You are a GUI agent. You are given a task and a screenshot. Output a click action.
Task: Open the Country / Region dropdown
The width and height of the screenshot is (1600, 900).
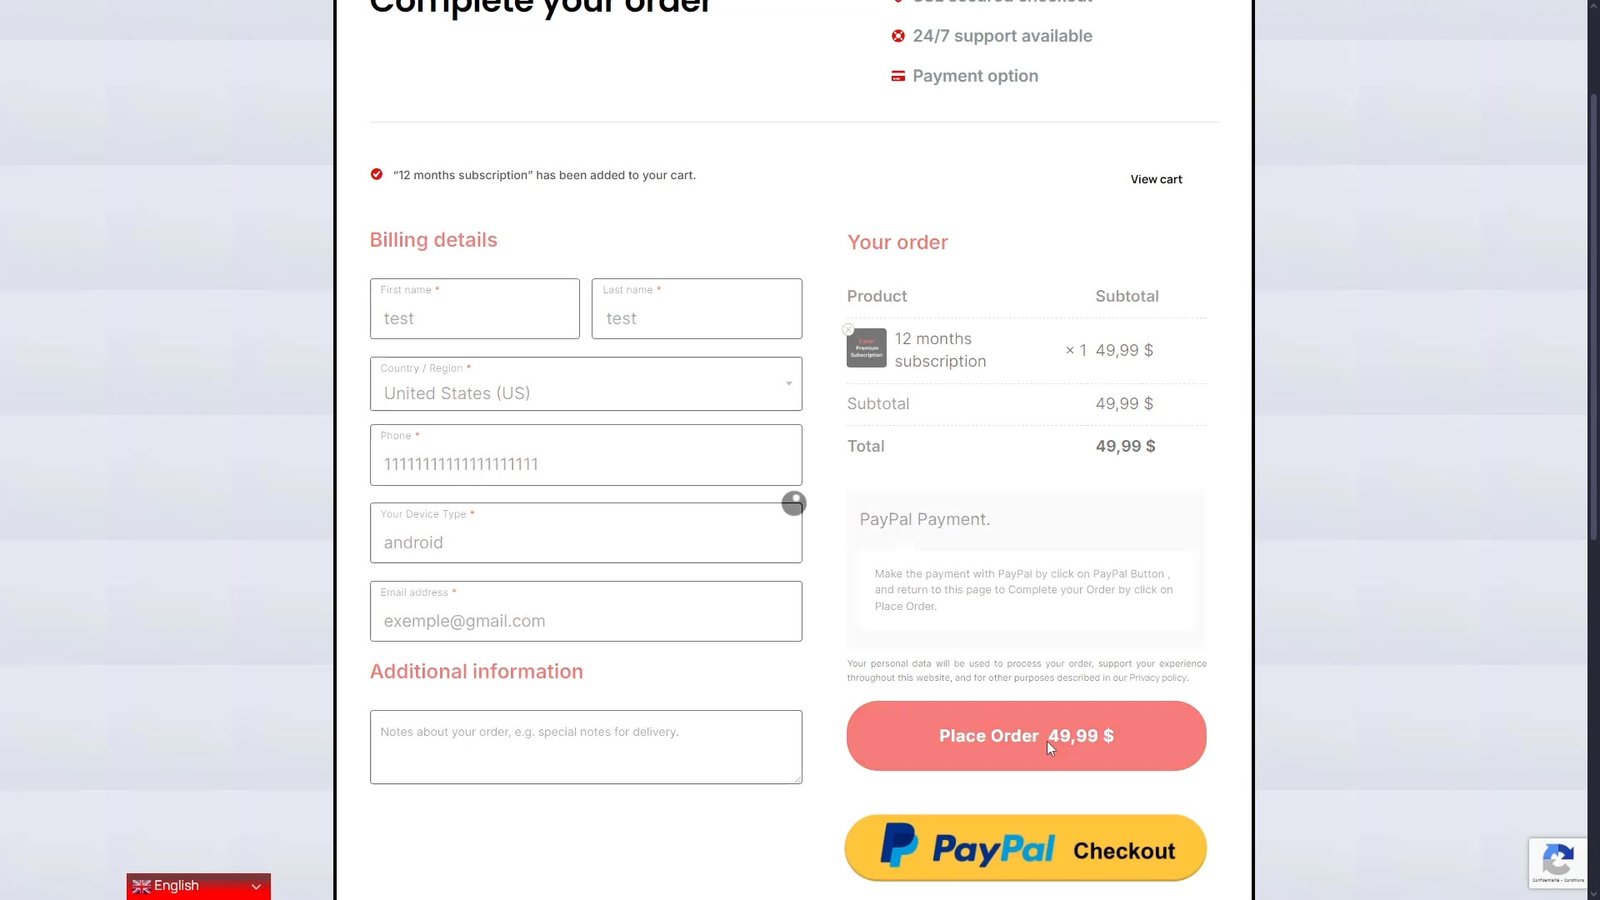586,384
